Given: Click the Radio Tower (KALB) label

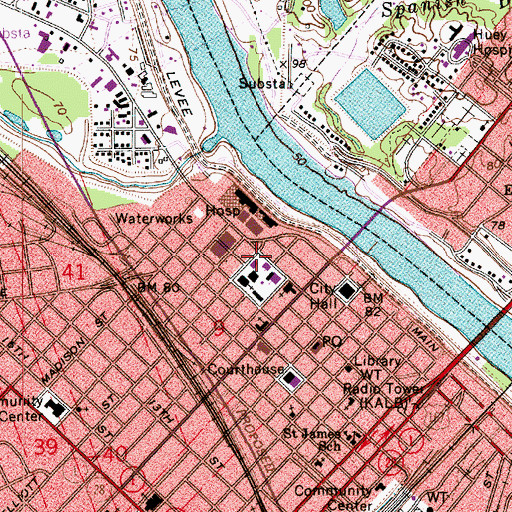Looking at the screenshot, I should coord(383,396).
